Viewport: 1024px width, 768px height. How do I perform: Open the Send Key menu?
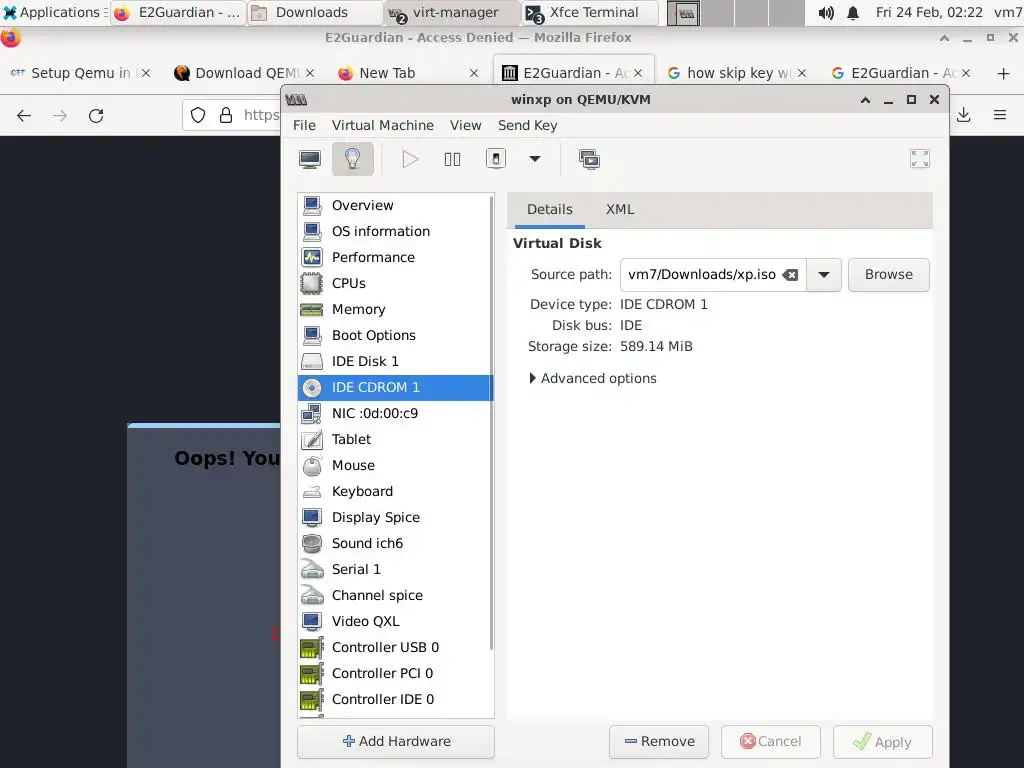tap(528, 125)
